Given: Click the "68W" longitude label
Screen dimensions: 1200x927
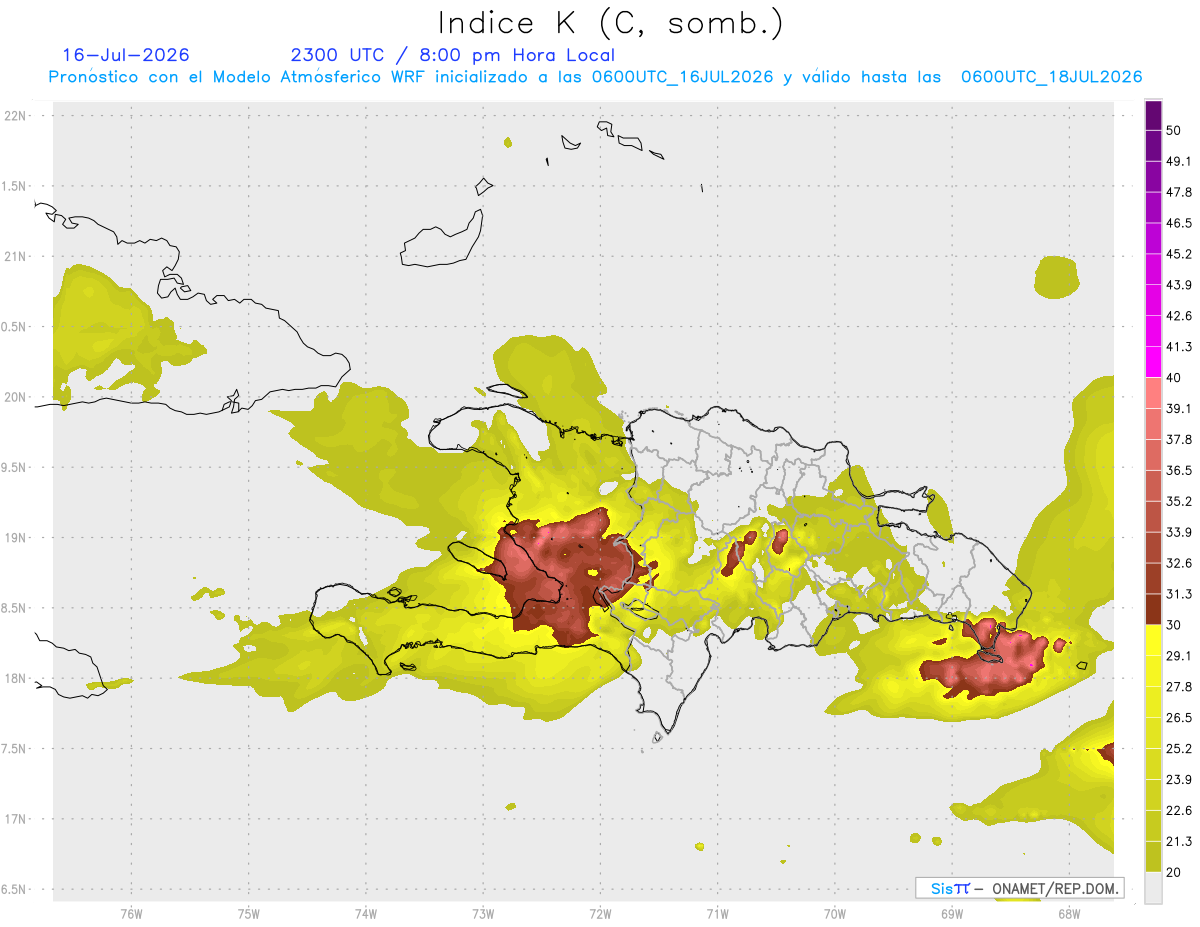Looking at the screenshot, I should point(1069,915).
